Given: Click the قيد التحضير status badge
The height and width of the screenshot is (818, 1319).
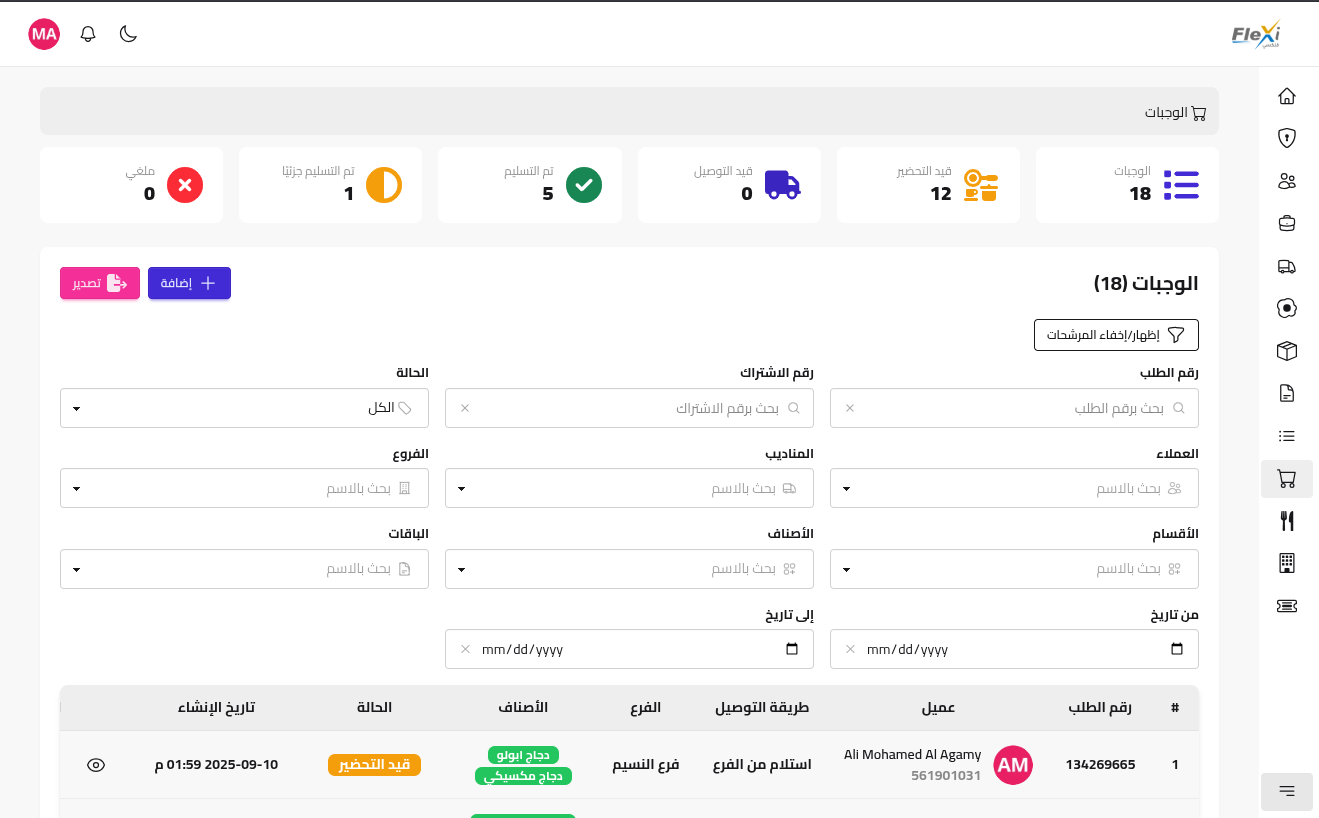Looking at the screenshot, I should point(374,765).
